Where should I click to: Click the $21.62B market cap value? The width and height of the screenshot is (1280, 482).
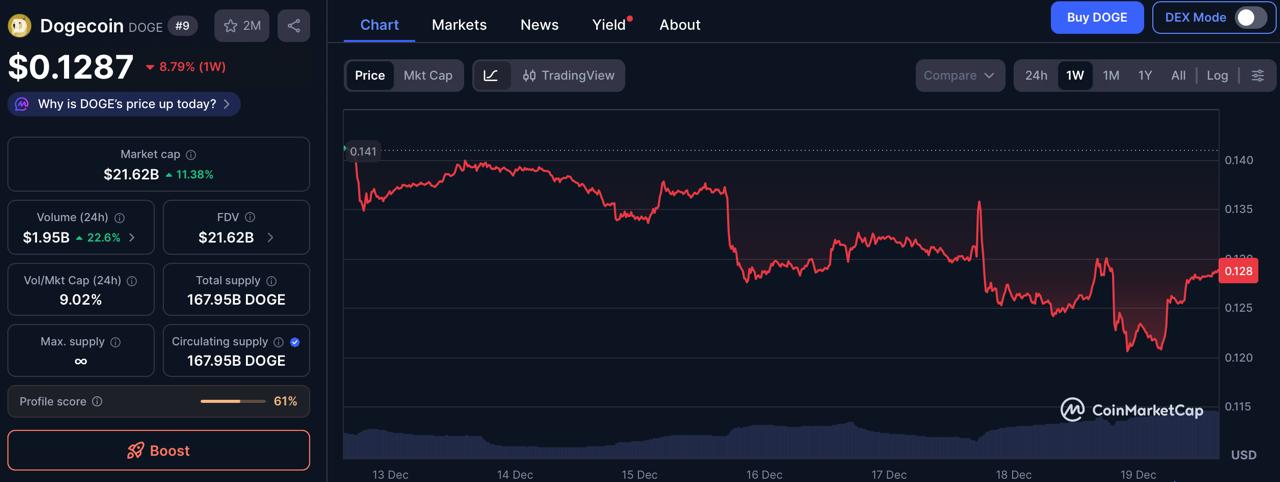pos(131,174)
